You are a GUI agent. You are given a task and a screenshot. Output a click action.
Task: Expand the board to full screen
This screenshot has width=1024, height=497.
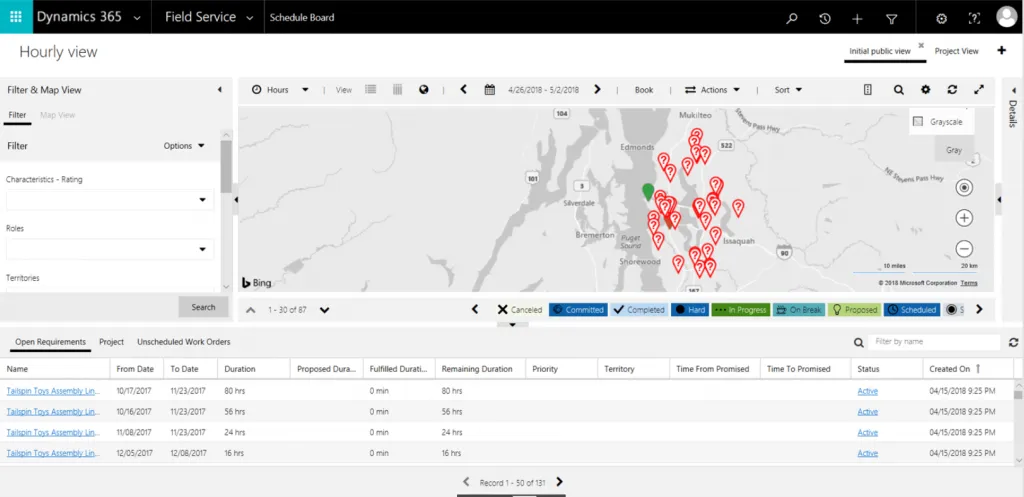[x=979, y=90]
